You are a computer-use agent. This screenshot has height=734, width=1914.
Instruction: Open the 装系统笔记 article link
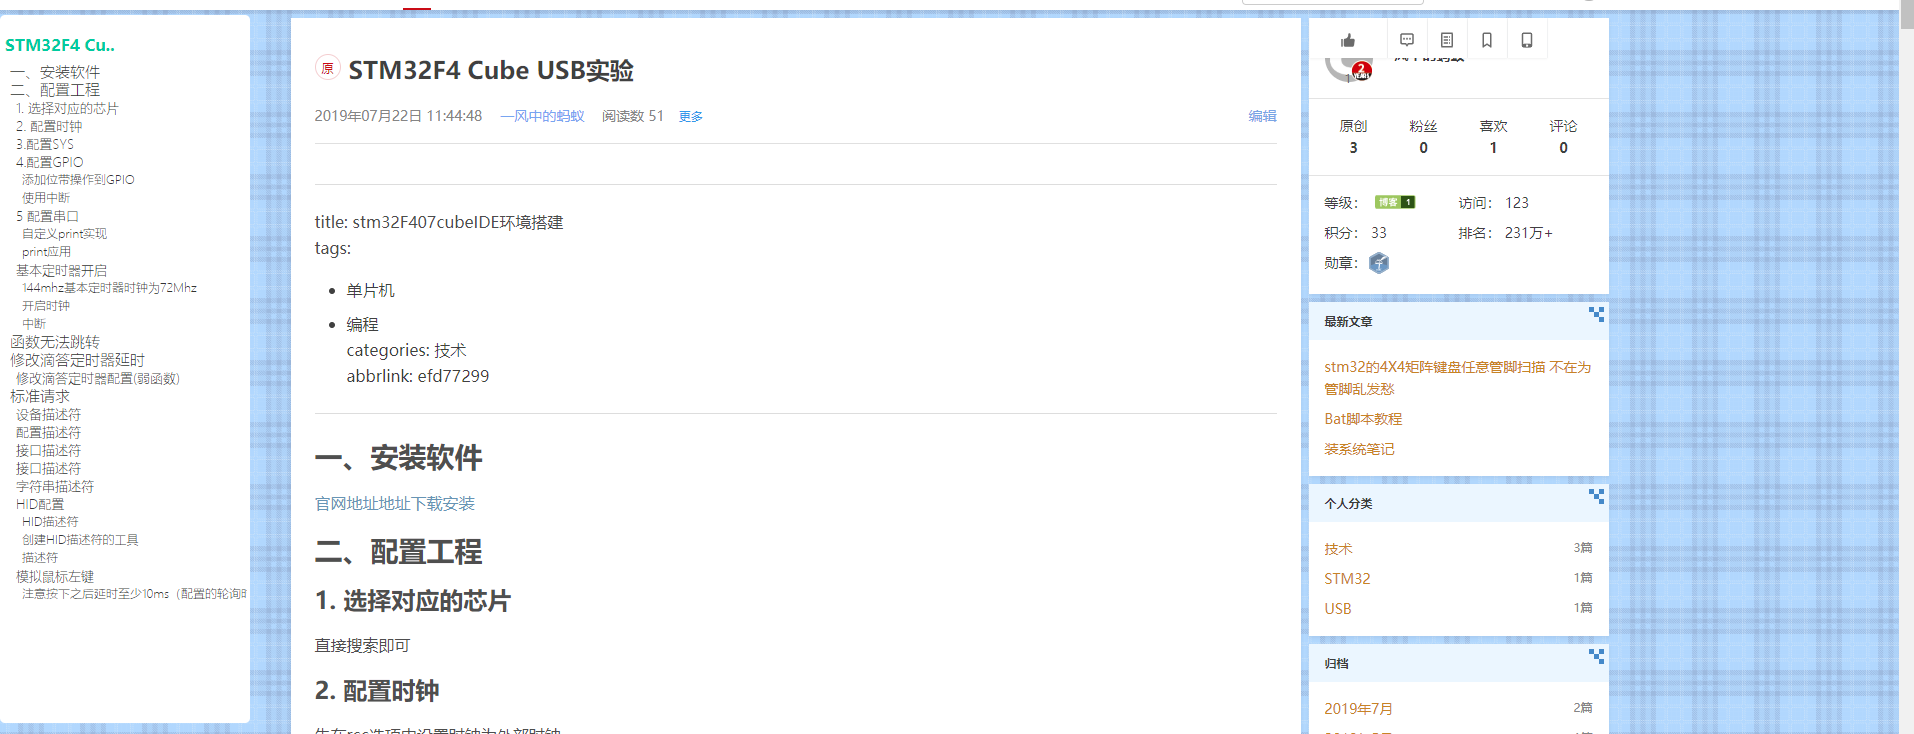(1359, 449)
